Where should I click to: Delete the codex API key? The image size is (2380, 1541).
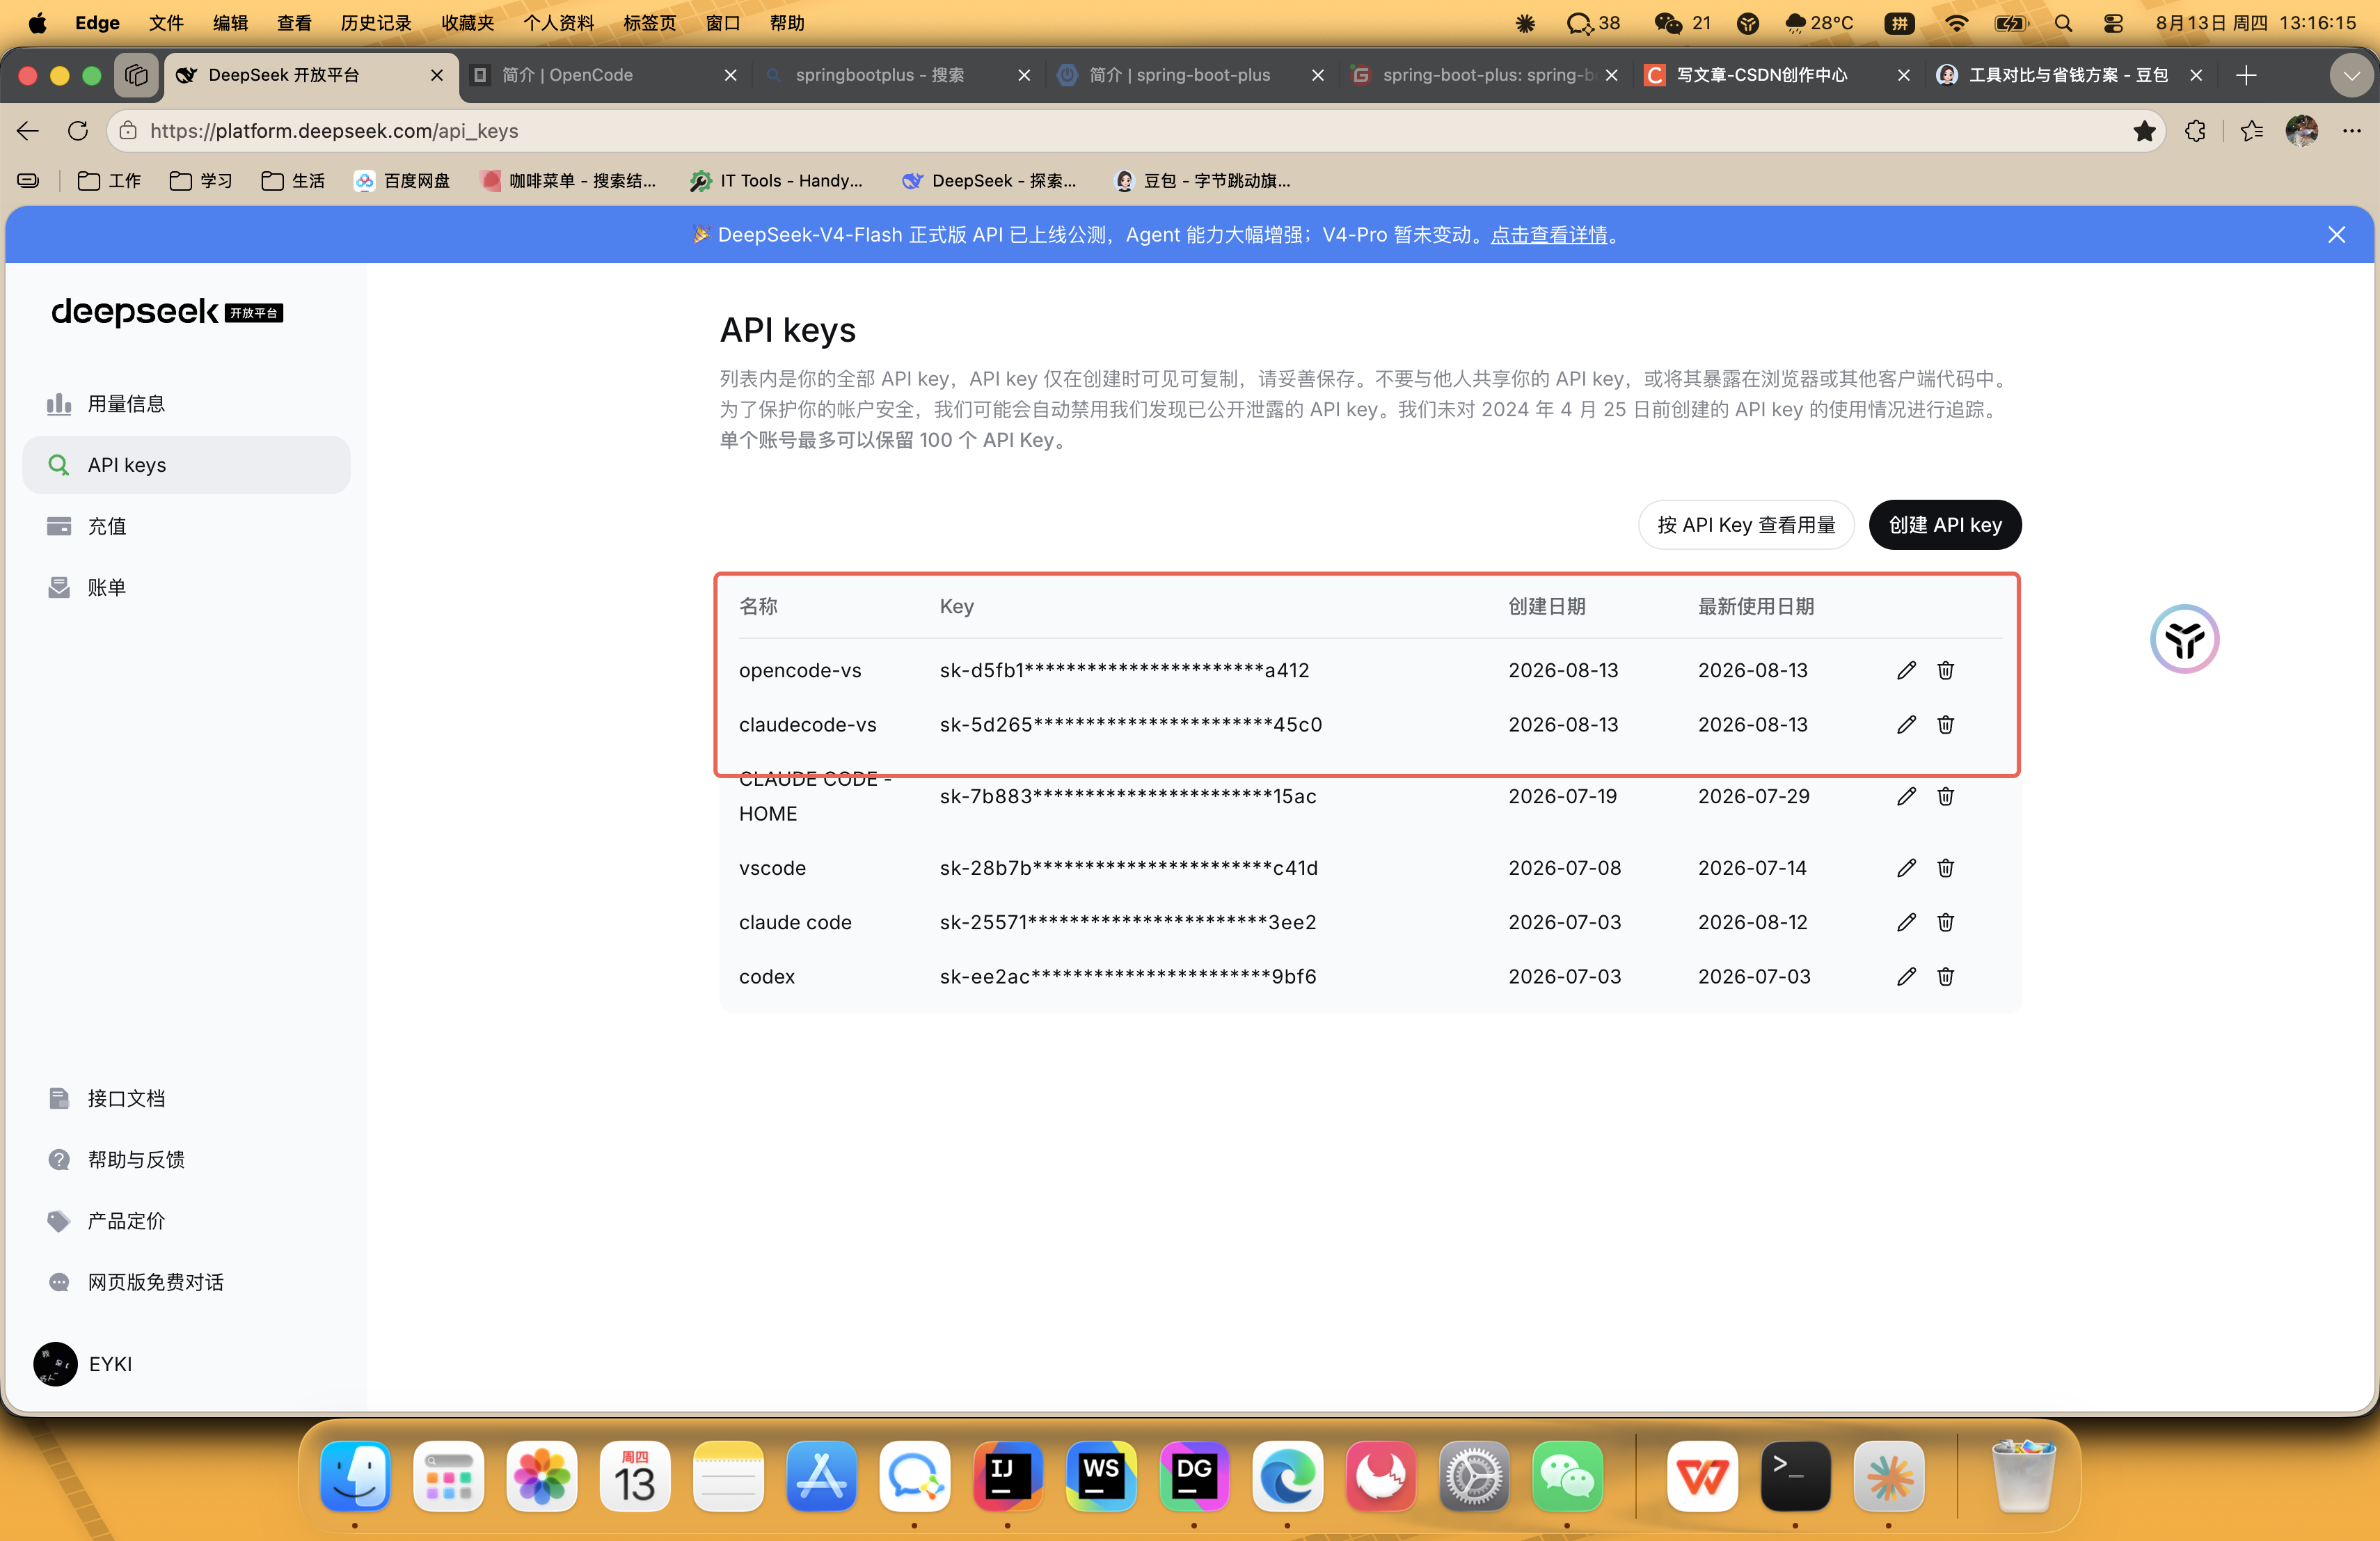[x=1945, y=976]
